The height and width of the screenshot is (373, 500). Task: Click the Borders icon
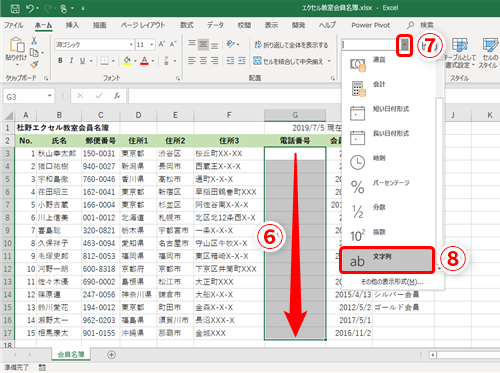(x=104, y=61)
